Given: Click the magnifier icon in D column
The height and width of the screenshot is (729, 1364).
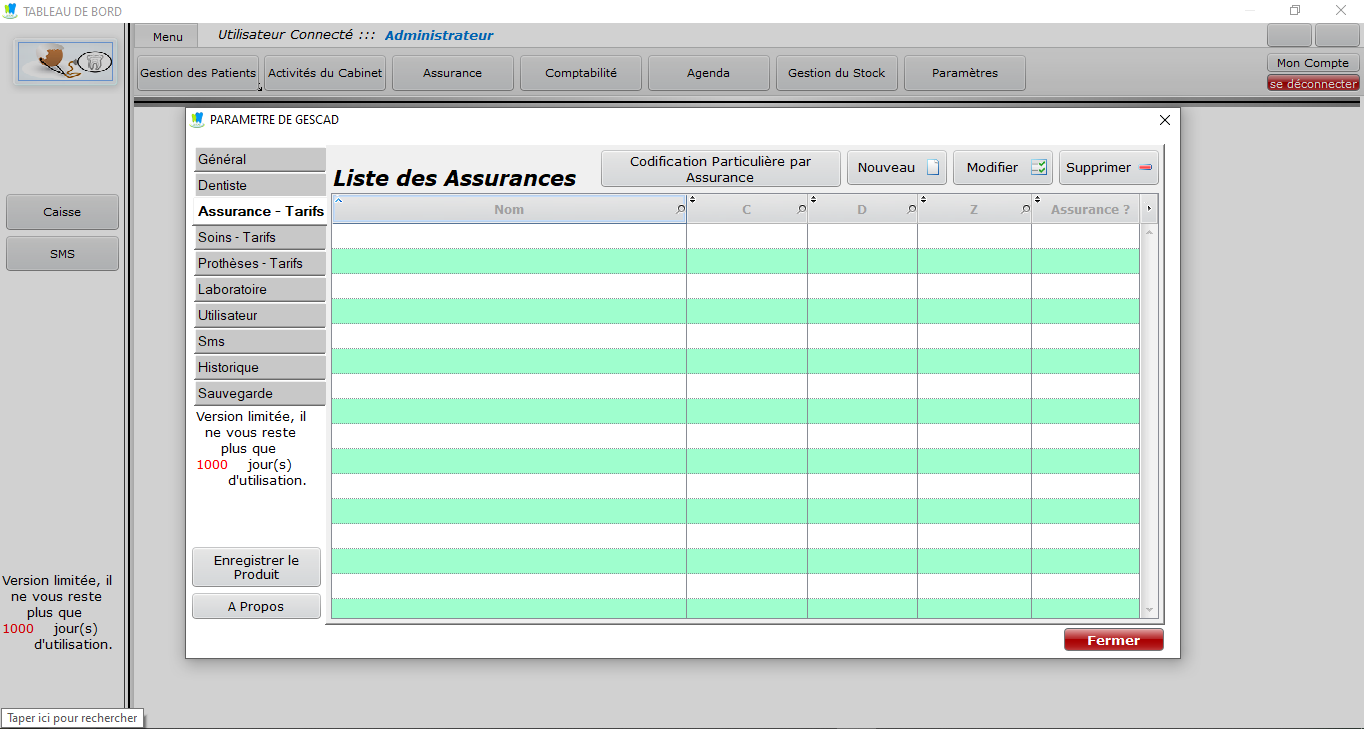Looking at the screenshot, I should 911,210.
